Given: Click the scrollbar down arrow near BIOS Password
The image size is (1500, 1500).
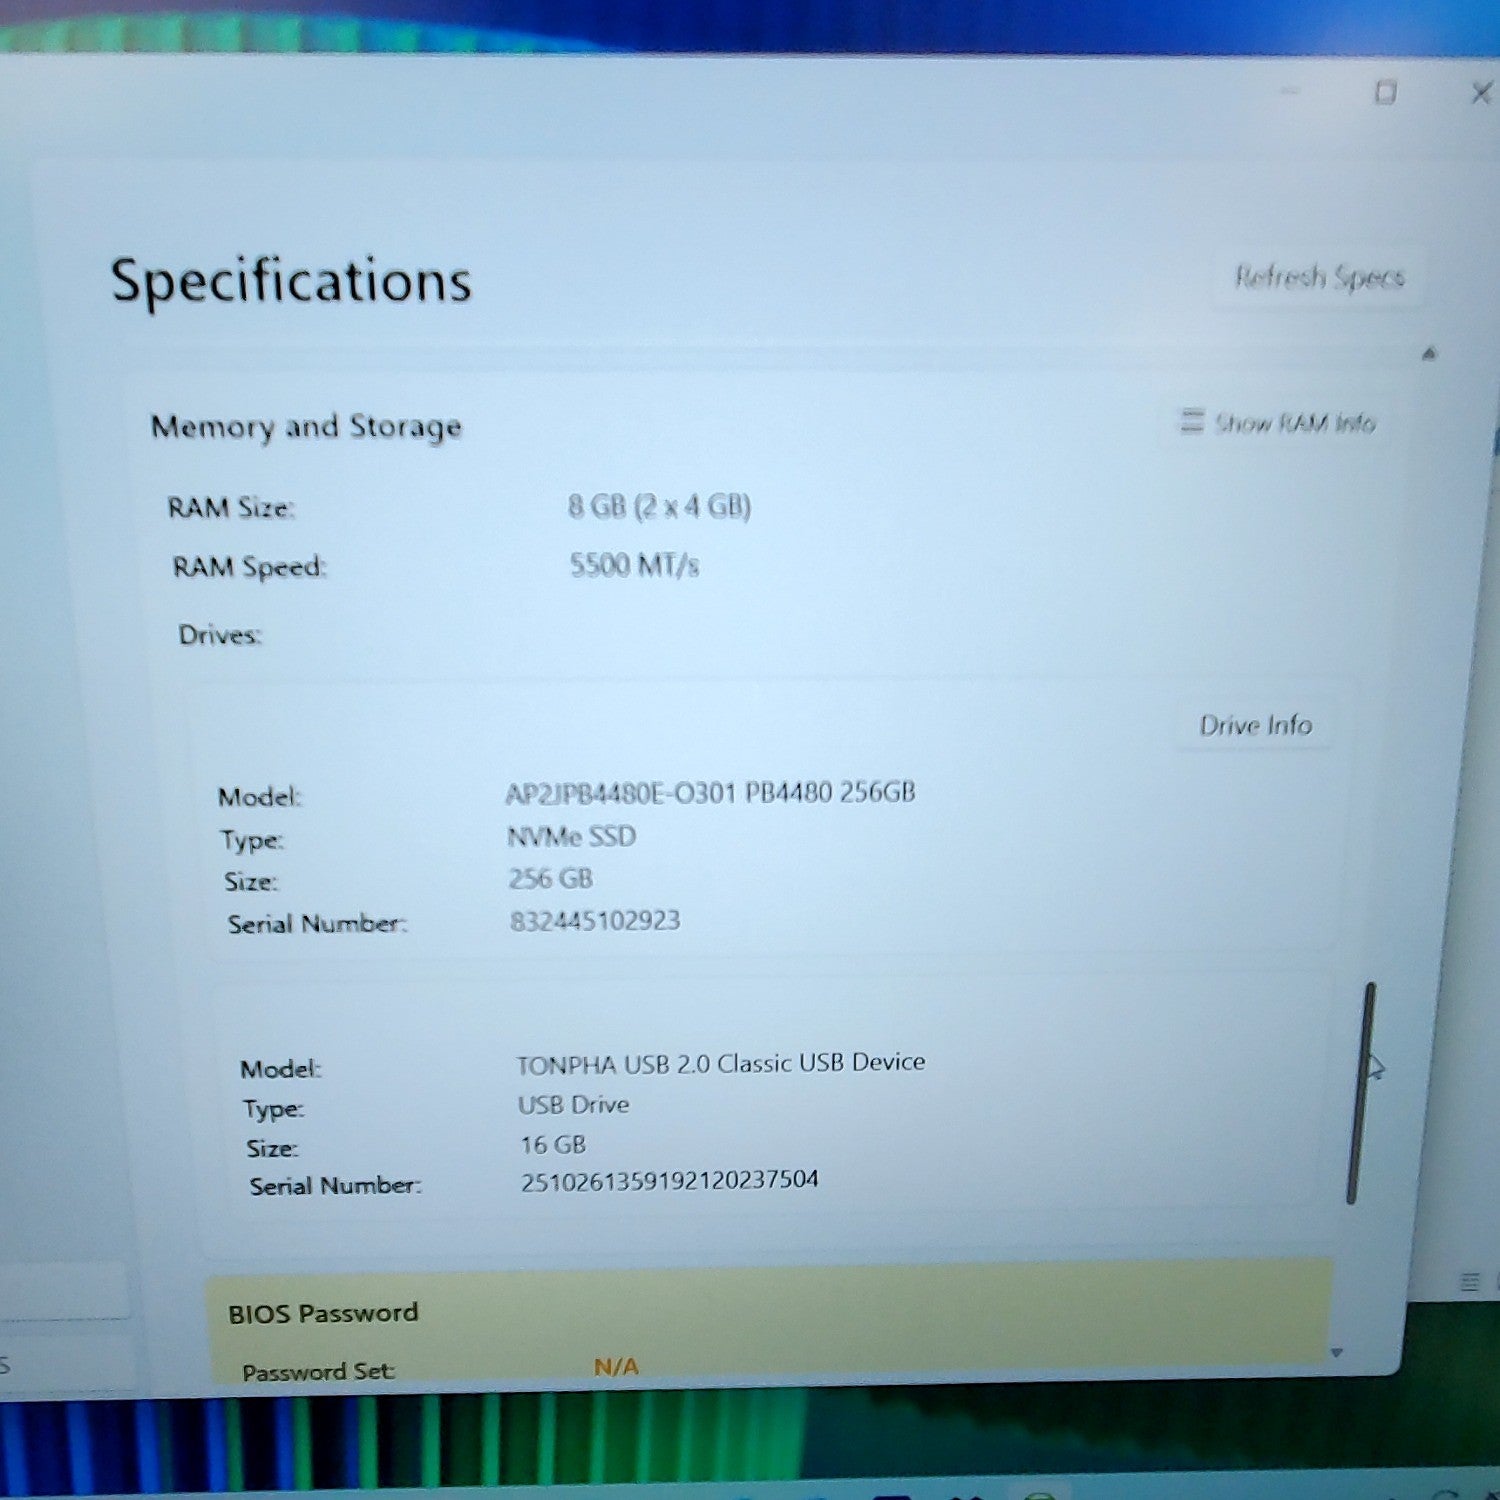Looking at the screenshot, I should (1337, 1353).
